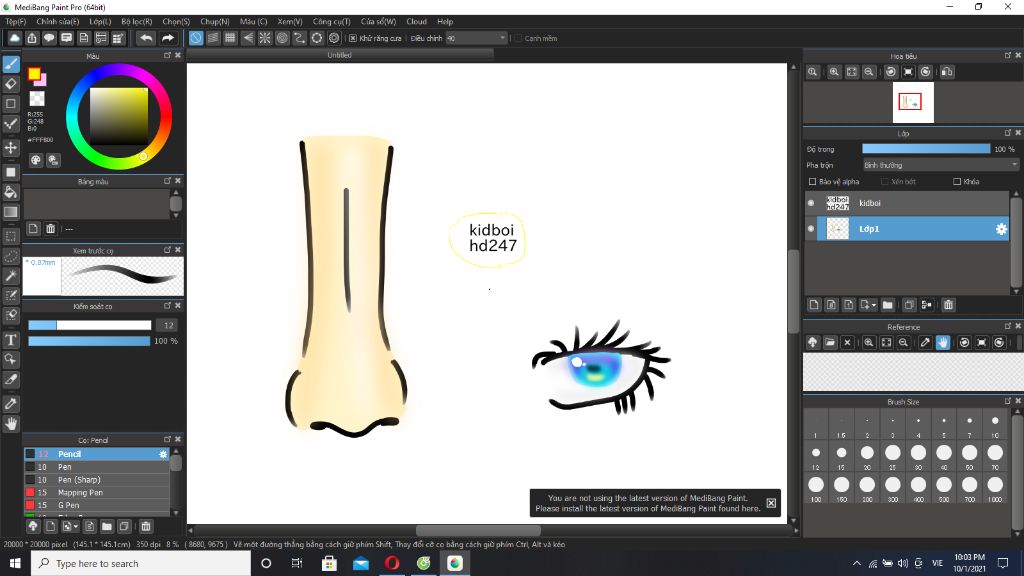Toggle hand tool in Reference panel
Viewport: 1024px width, 576px height.
coord(942,343)
